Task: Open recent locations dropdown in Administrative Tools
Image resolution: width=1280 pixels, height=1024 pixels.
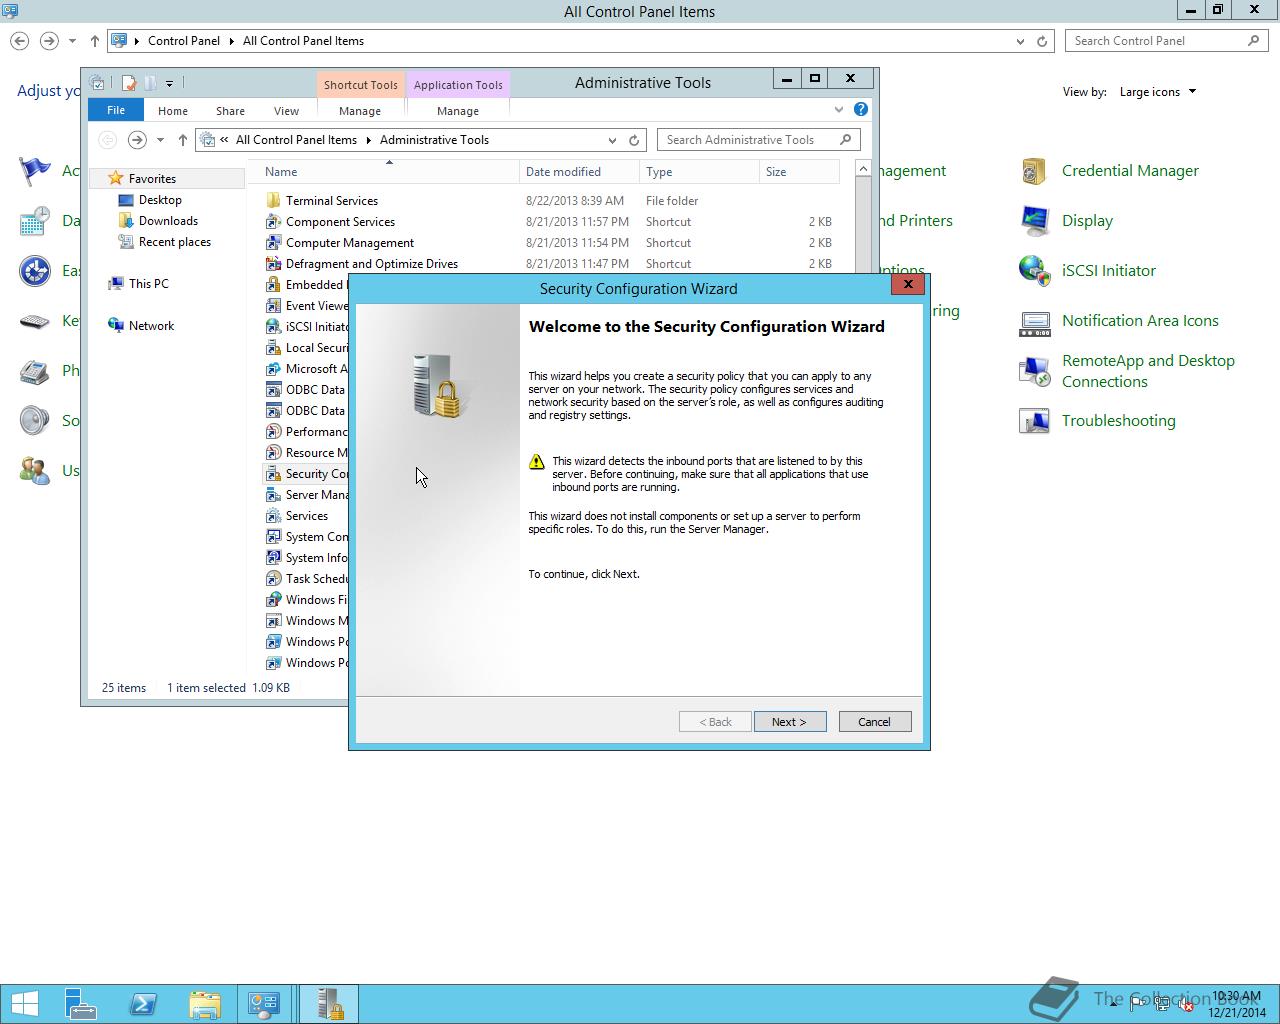Action: click(x=160, y=140)
